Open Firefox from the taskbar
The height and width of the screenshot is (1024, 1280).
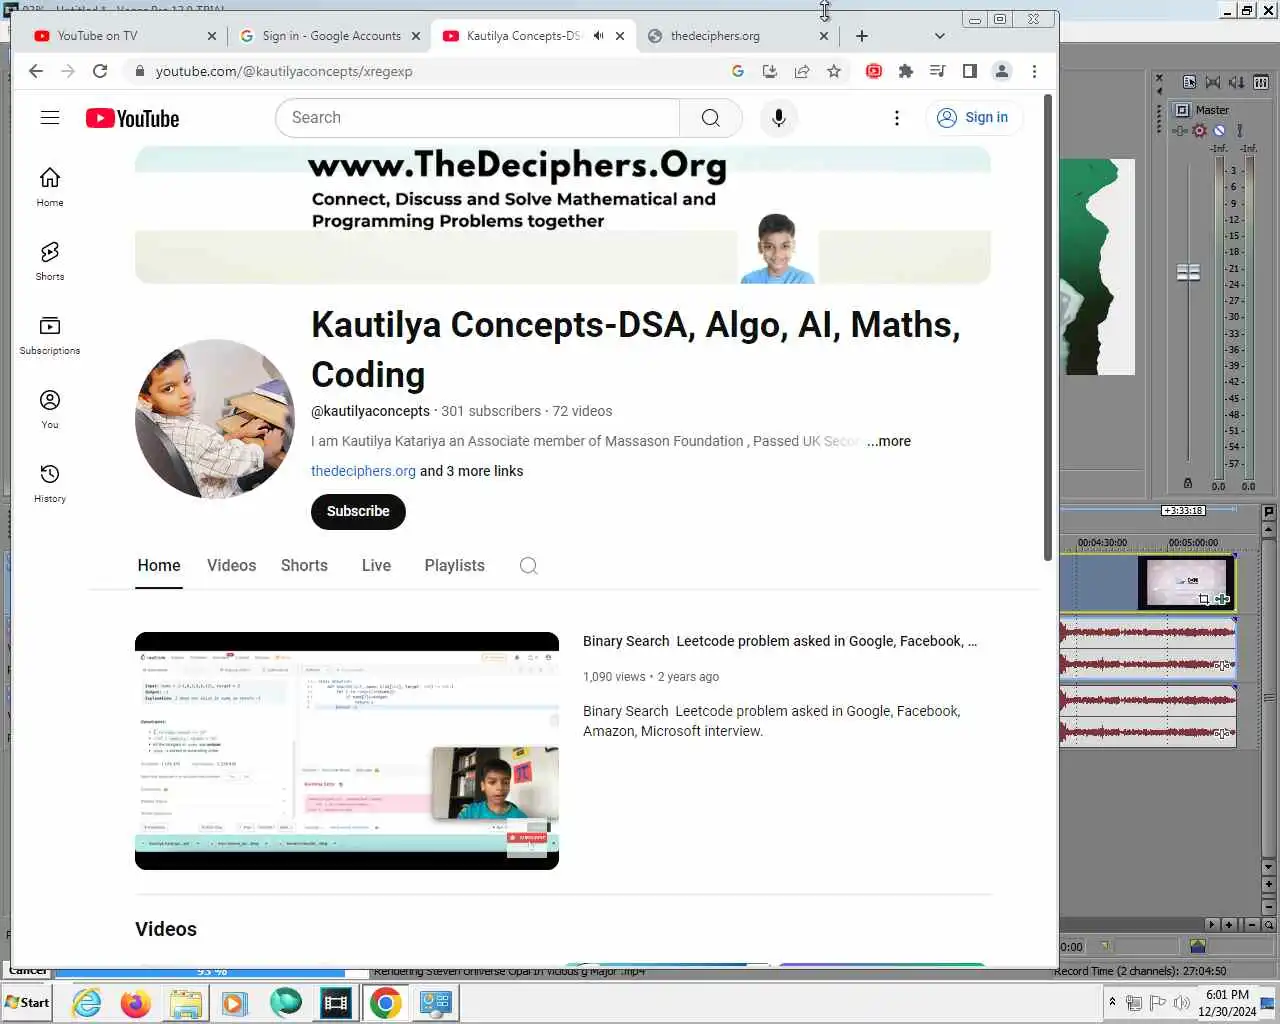[135, 1002]
